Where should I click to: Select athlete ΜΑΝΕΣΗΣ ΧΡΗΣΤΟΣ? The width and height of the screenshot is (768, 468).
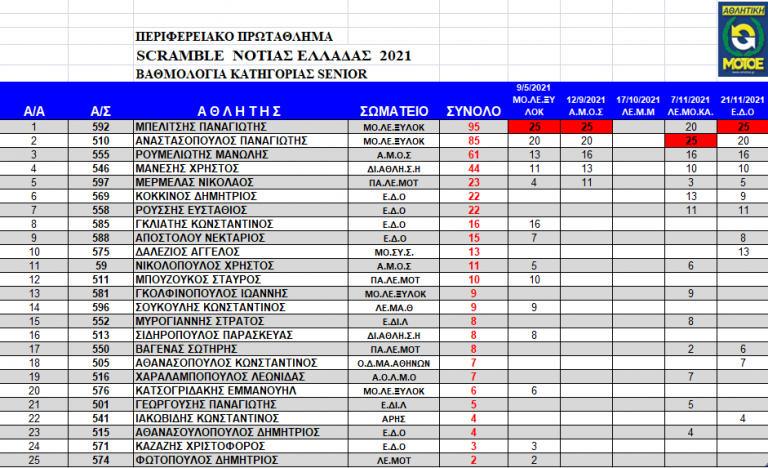[x=187, y=169]
